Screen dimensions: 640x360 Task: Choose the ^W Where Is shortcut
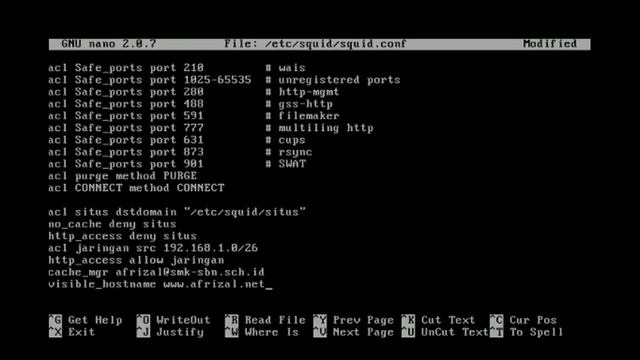[x=262, y=332]
